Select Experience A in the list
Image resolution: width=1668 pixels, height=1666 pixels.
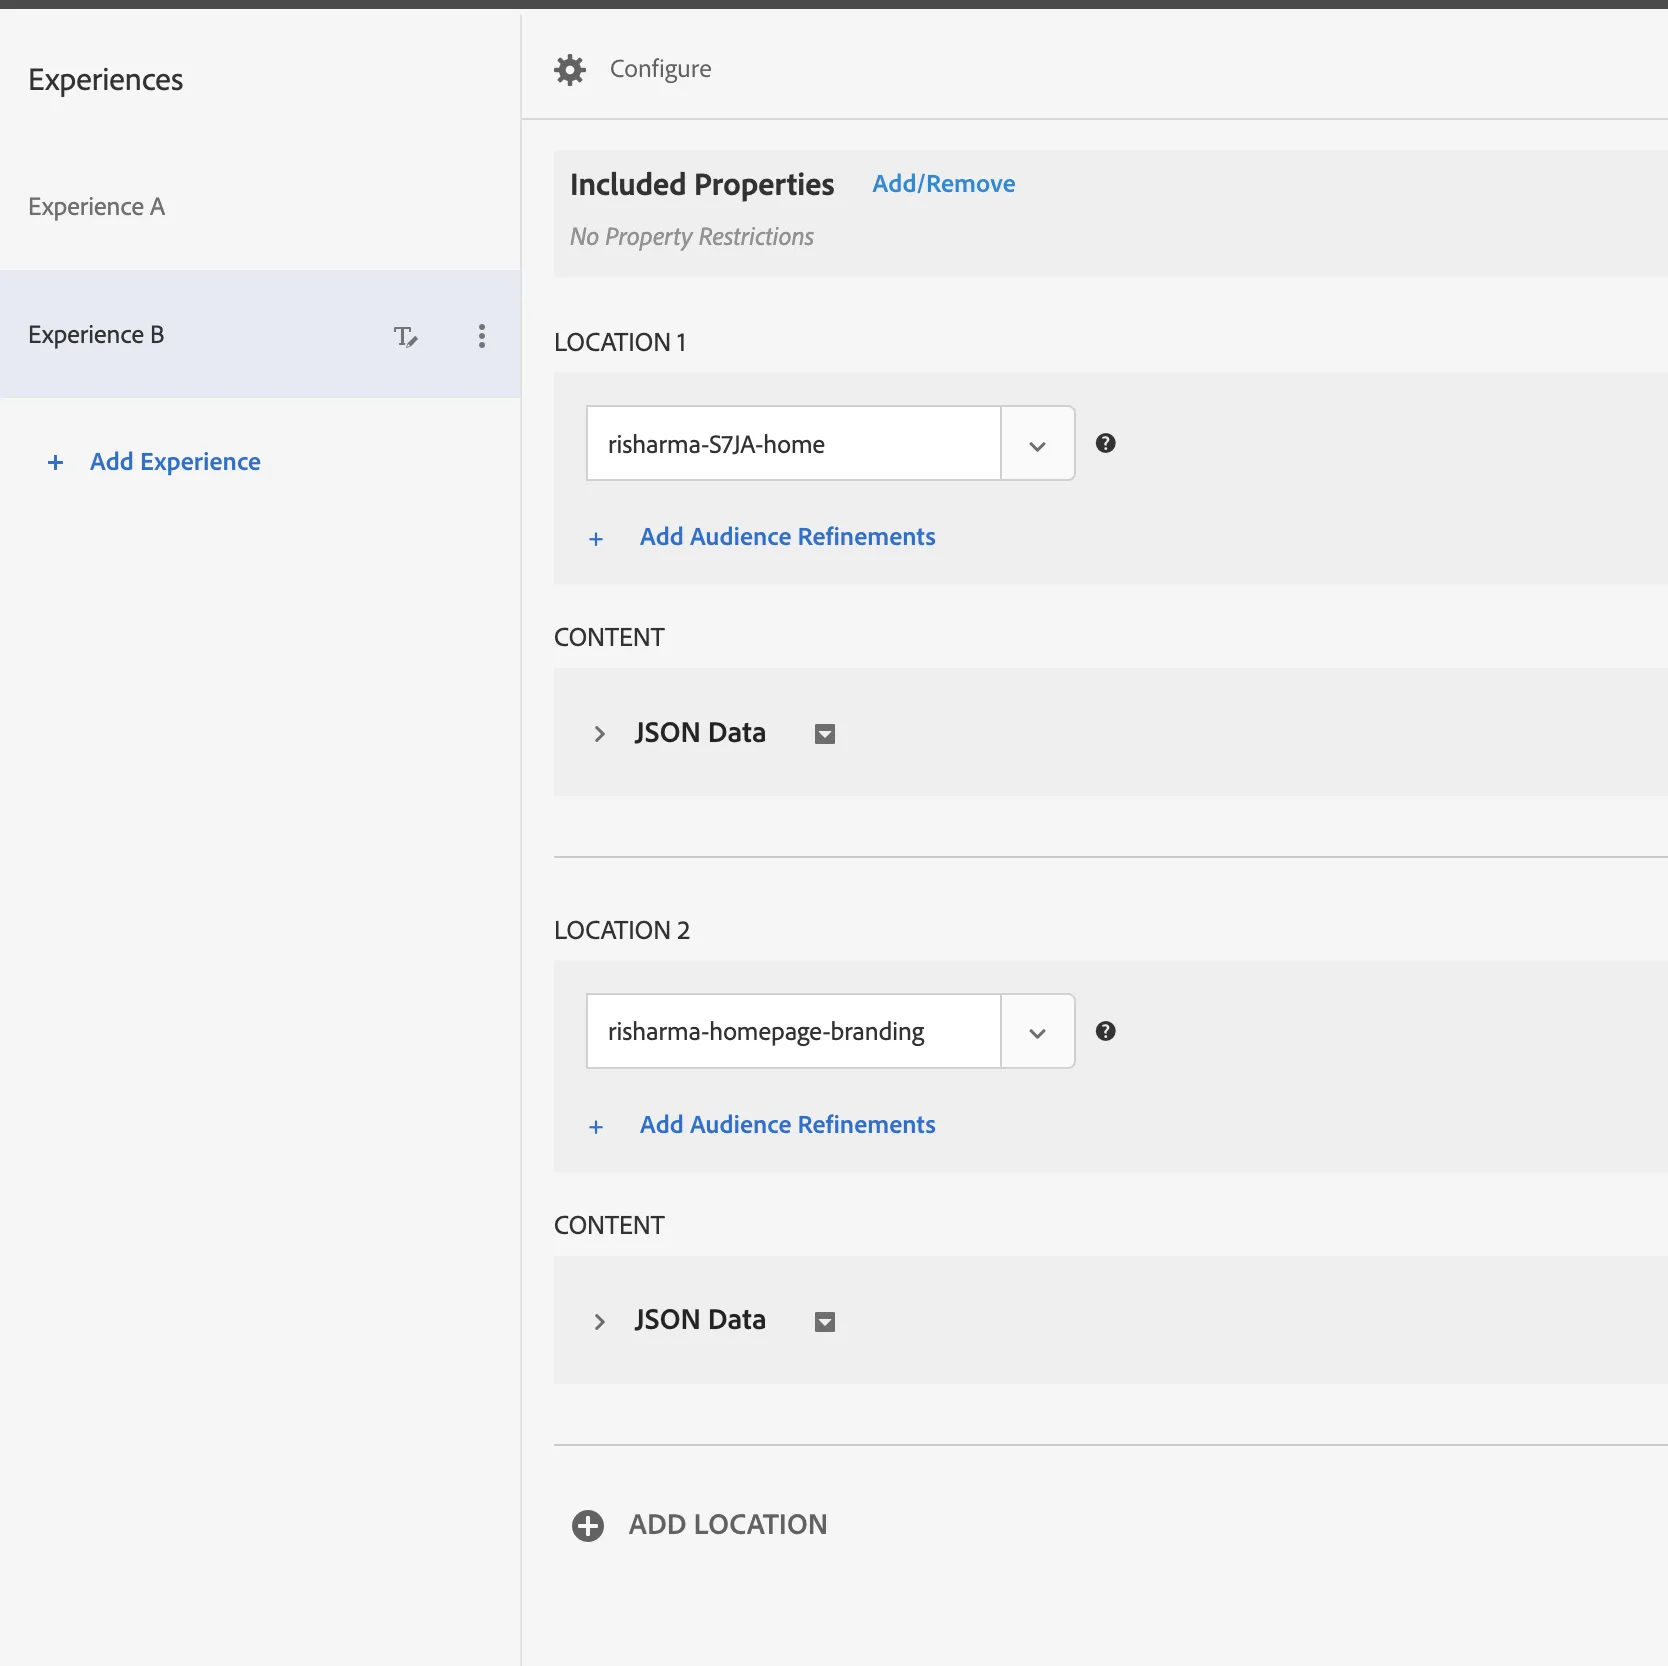point(260,207)
